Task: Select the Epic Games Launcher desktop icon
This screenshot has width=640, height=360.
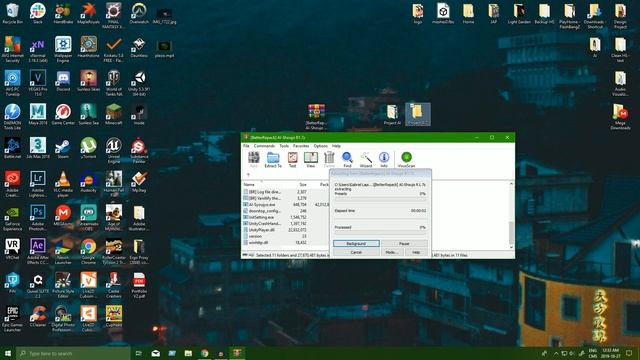Action: coord(12,318)
